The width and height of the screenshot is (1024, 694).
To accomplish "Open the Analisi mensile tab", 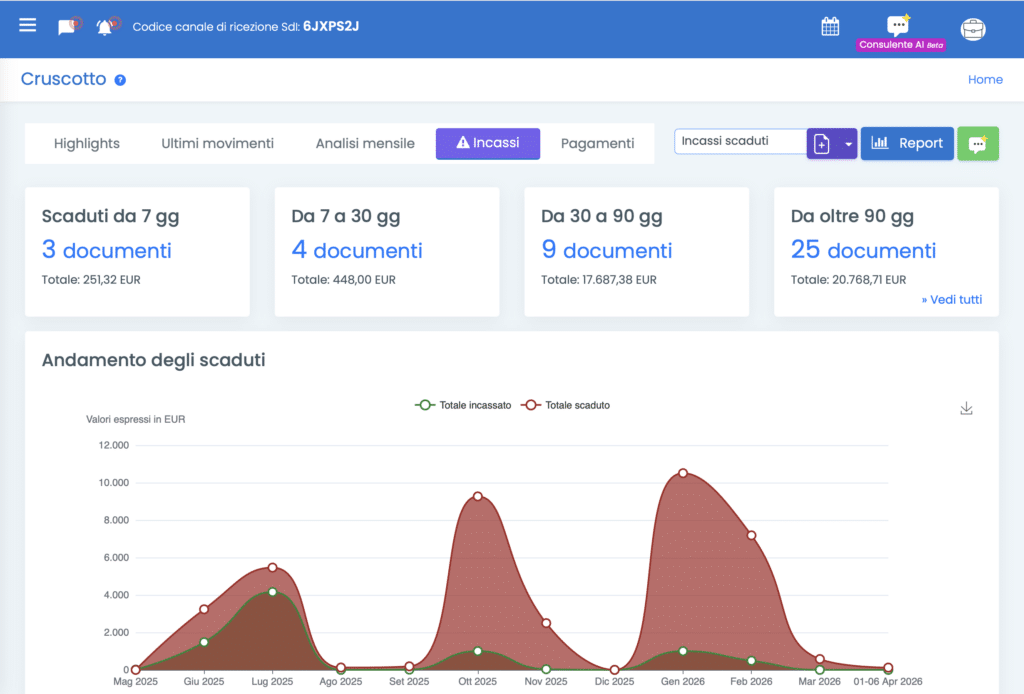I will click(365, 143).
